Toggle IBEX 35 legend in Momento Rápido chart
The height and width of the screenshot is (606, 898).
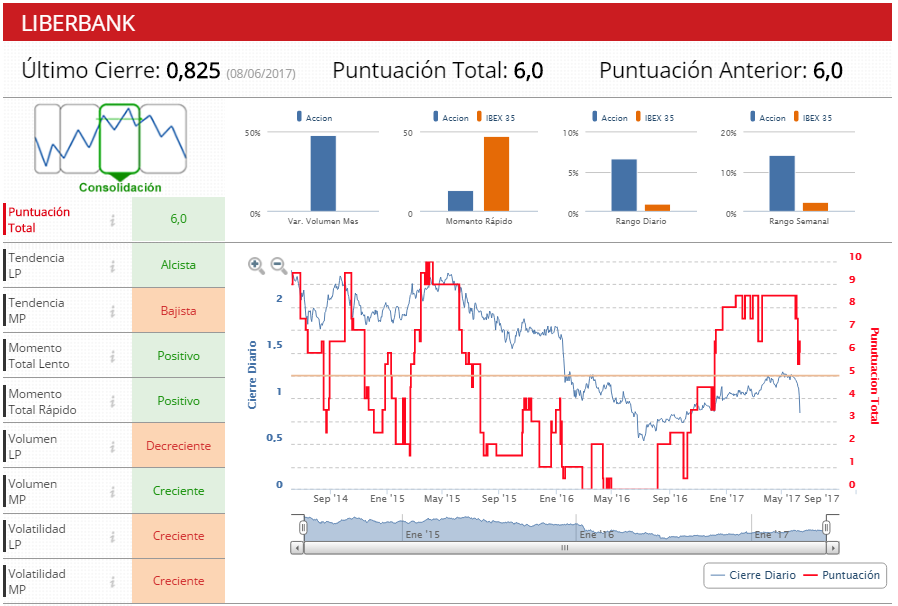(496, 117)
